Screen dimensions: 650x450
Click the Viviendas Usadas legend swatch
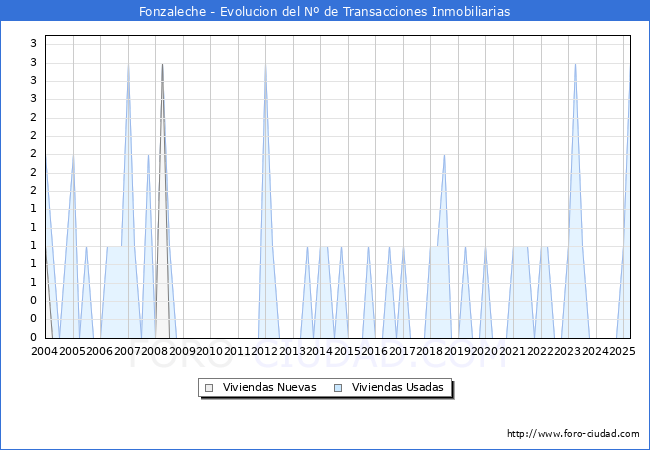[338, 388]
